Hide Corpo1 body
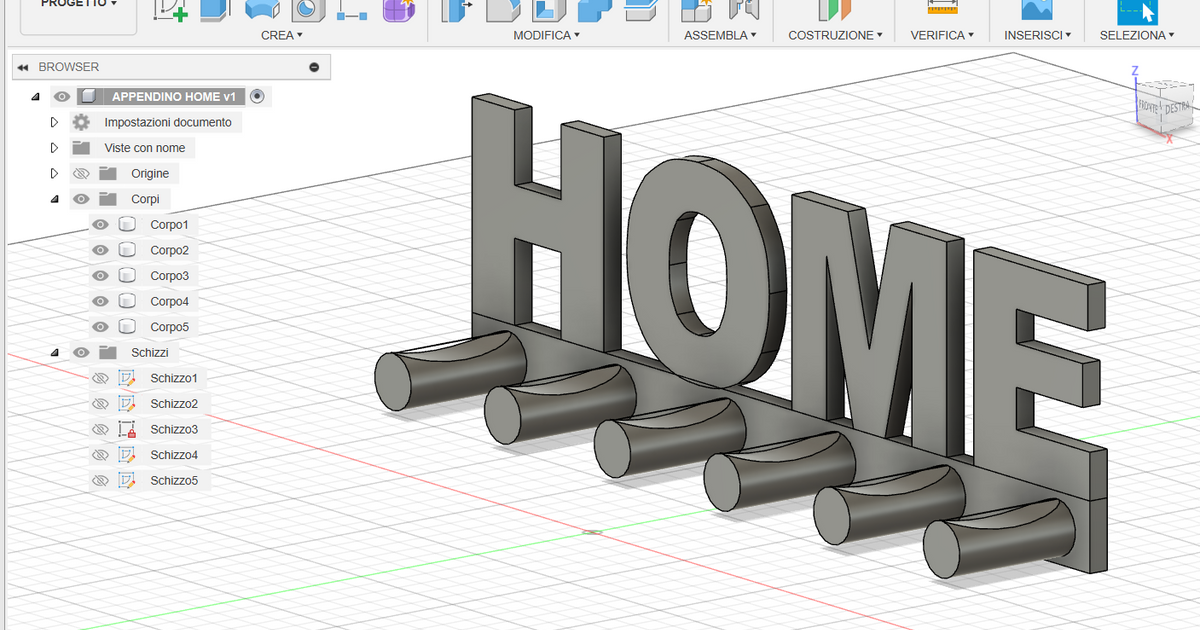Screen dimensions: 1200x630 pos(100,224)
